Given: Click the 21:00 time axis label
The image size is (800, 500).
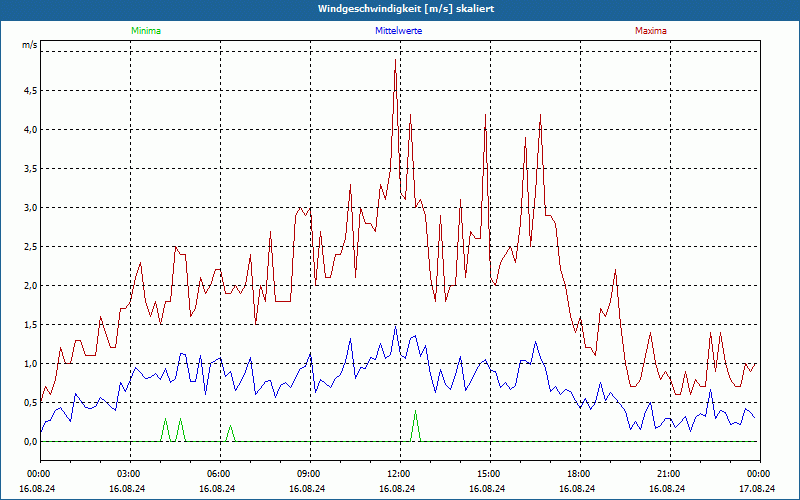Looking at the screenshot, I should click(669, 473).
